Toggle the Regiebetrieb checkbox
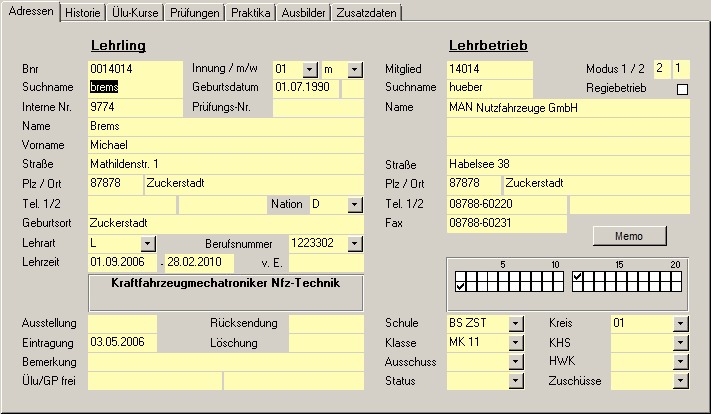Viewport: 711px width, 414px height. pos(683,89)
